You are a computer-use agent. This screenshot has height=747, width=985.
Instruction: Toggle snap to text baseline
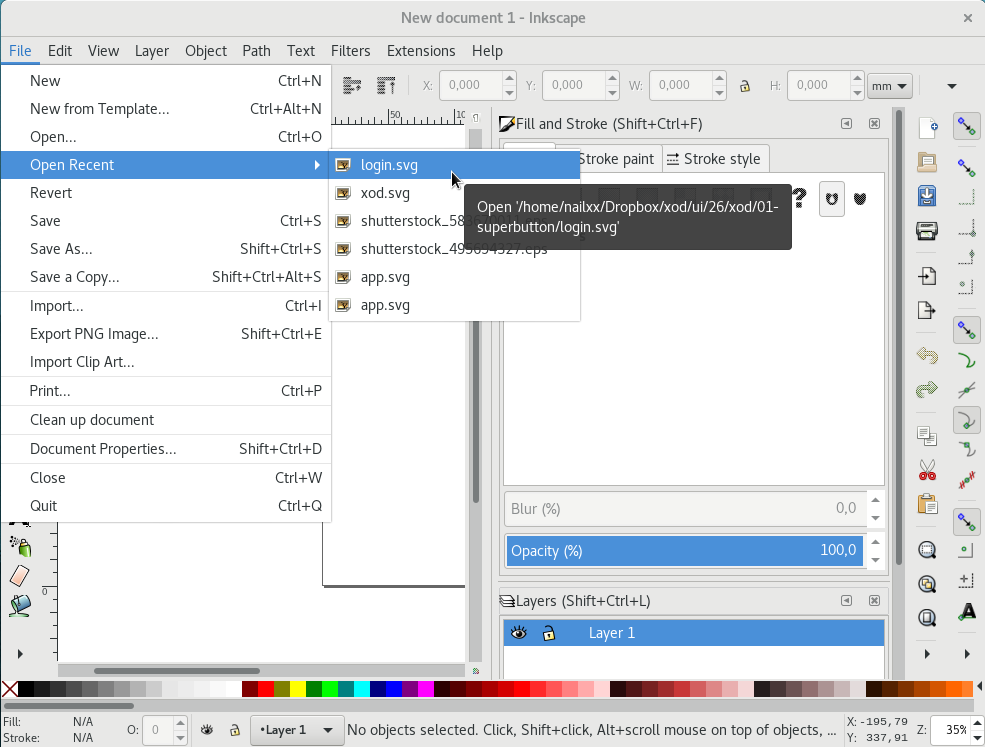coord(967,611)
